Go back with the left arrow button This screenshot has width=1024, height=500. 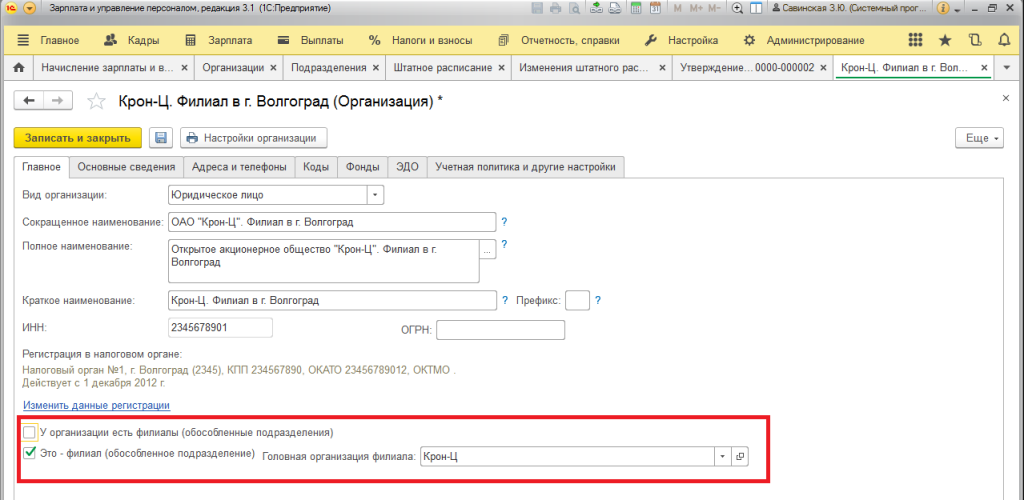click(29, 101)
